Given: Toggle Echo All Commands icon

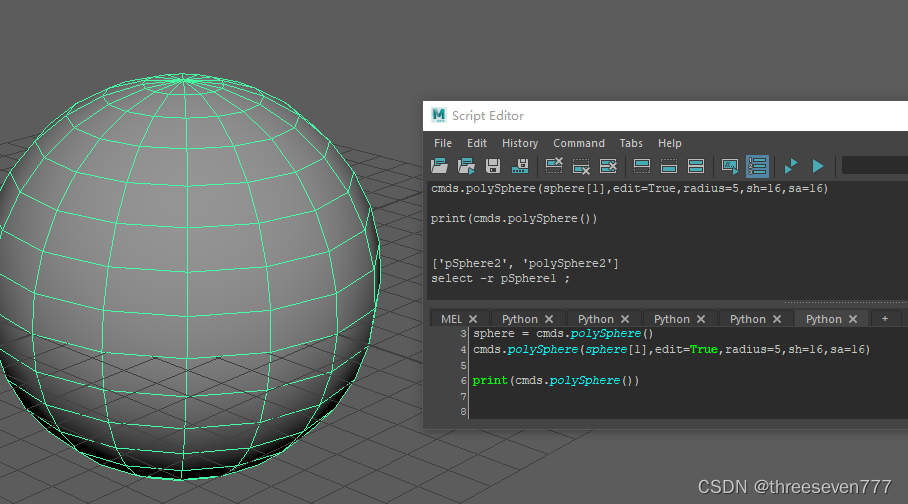Looking at the screenshot, I should 730,166.
